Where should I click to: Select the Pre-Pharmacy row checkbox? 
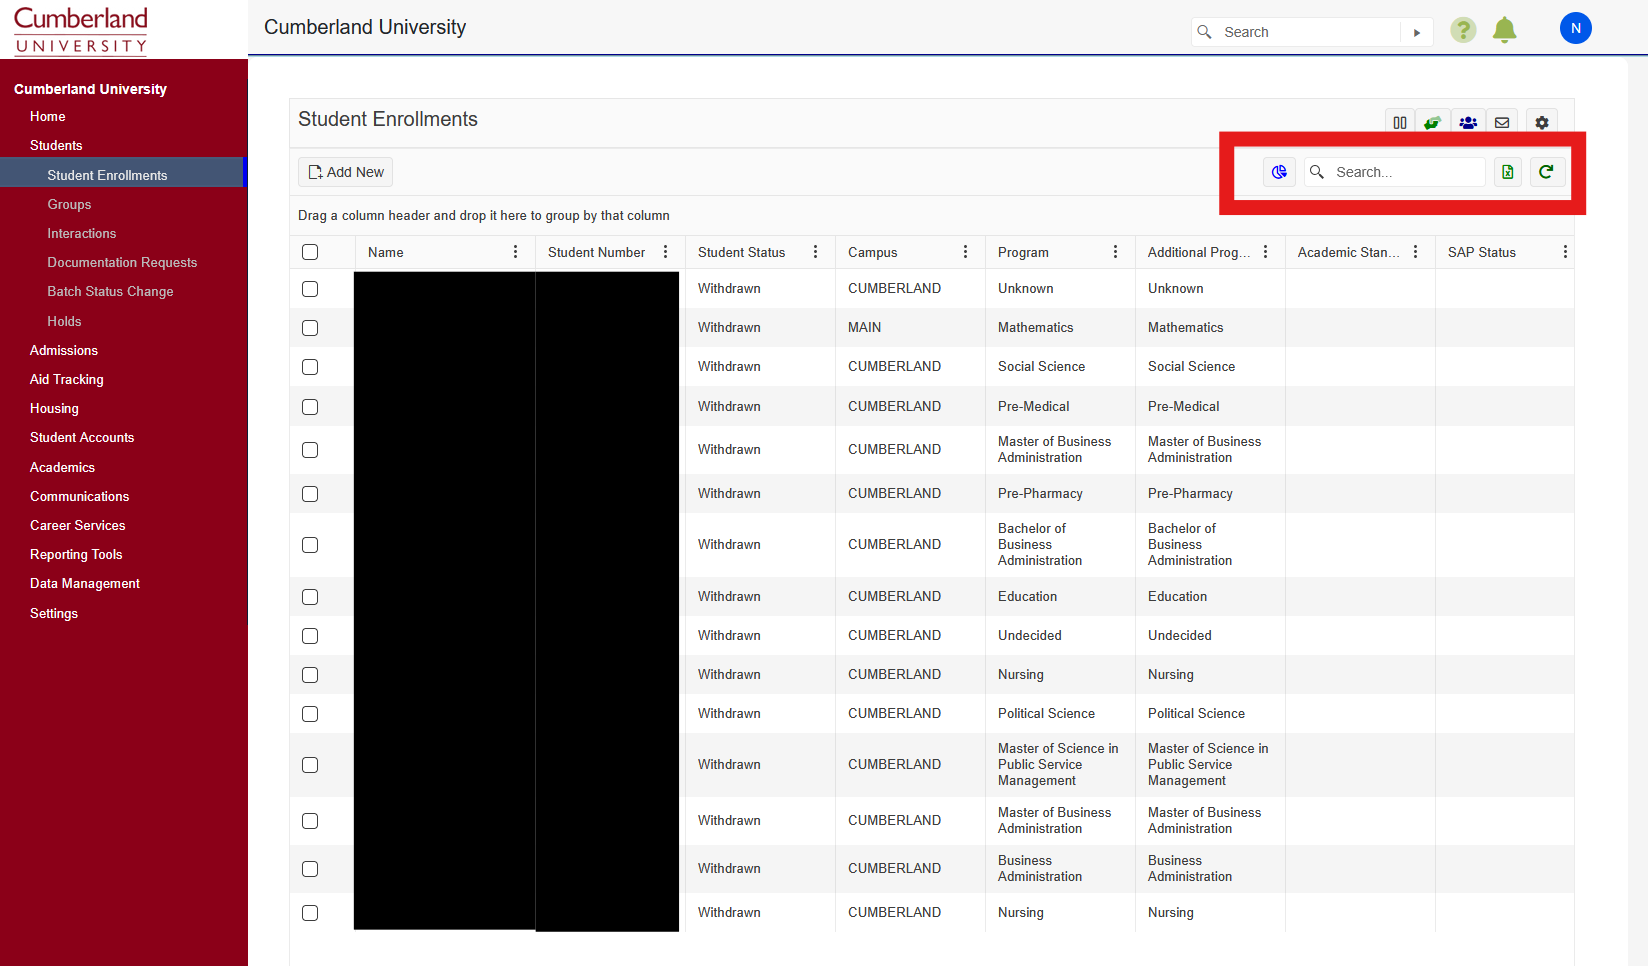(310, 494)
